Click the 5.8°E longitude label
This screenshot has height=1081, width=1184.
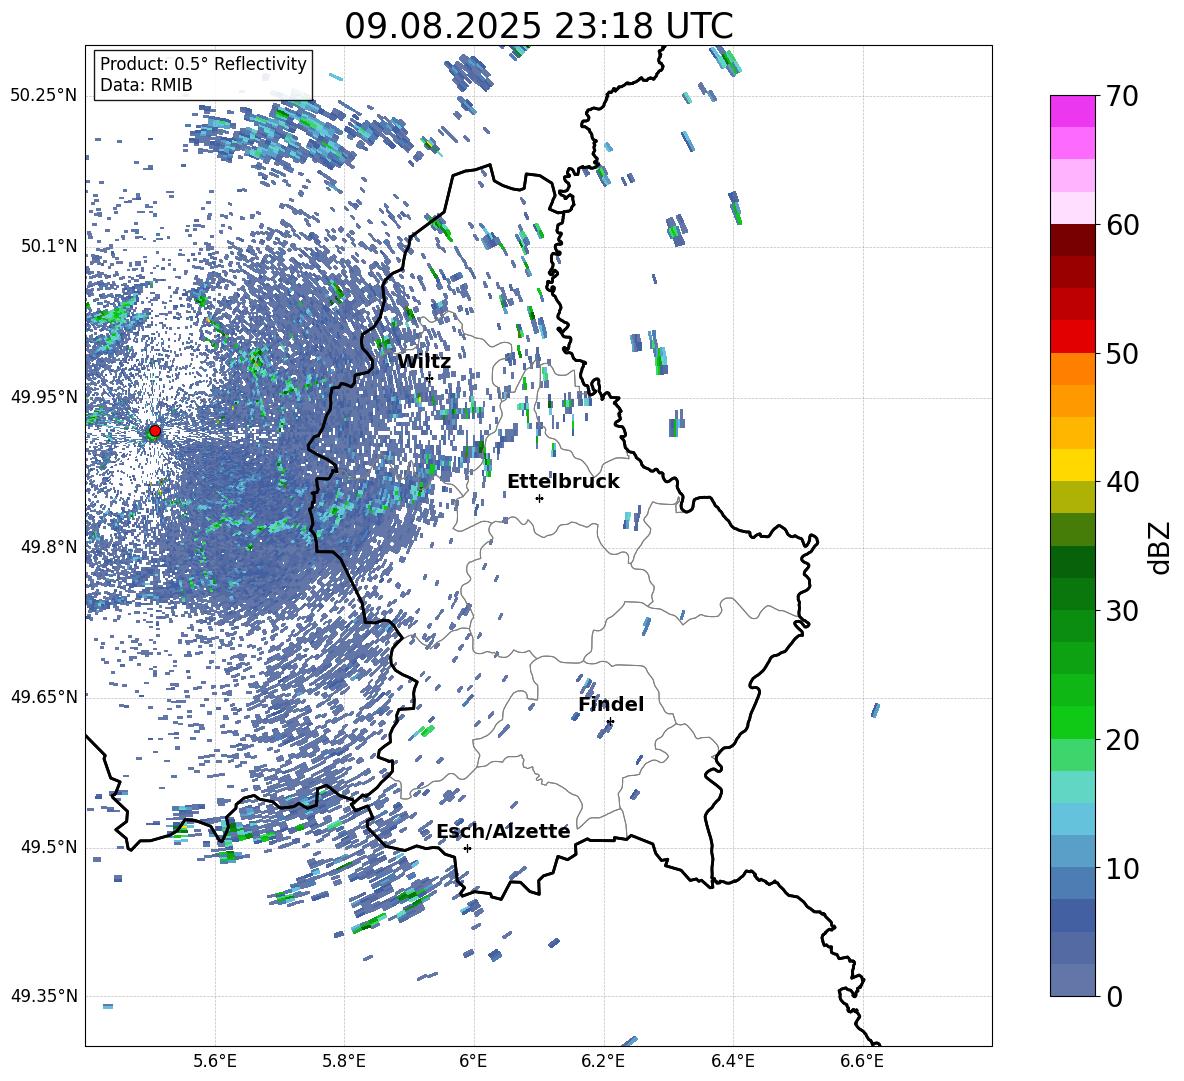(344, 1061)
